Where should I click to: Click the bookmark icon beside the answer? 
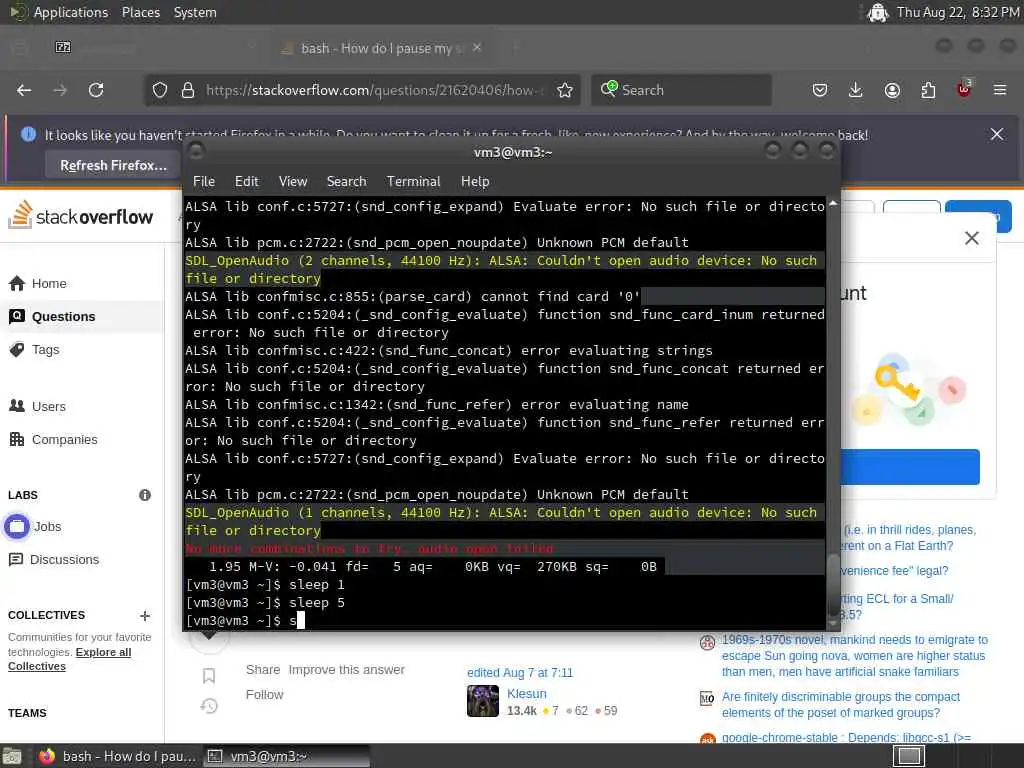209,676
